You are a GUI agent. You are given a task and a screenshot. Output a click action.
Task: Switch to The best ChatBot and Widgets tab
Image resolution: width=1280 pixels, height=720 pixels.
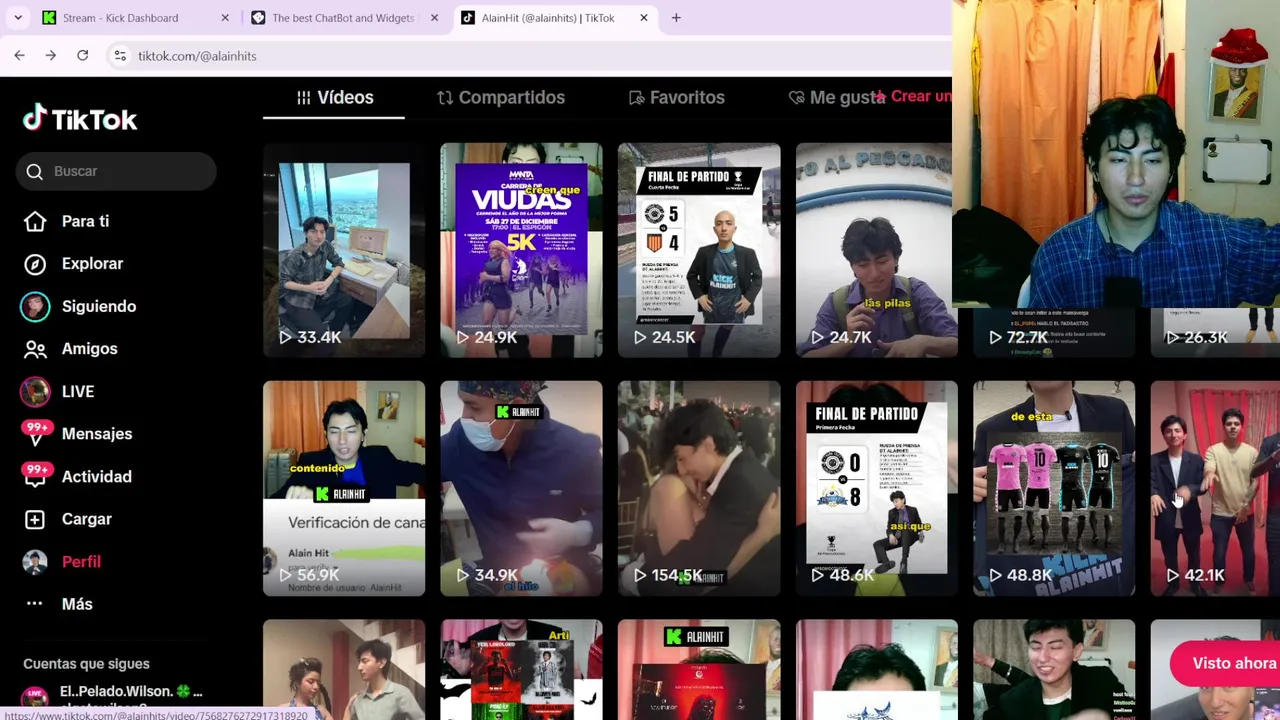tap(343, 18)
